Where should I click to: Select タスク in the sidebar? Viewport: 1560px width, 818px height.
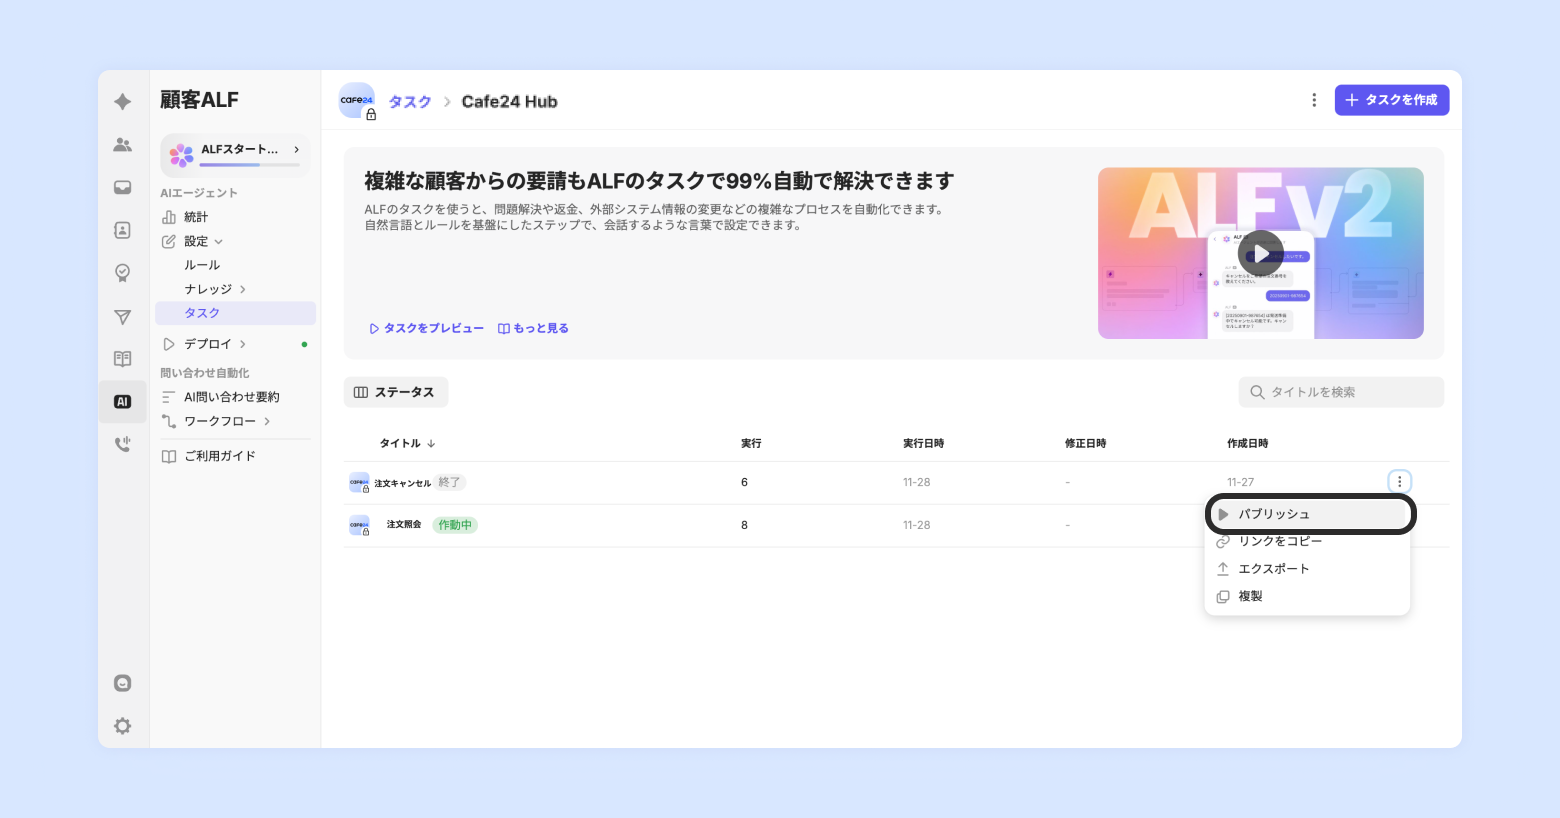coord(236,313)
